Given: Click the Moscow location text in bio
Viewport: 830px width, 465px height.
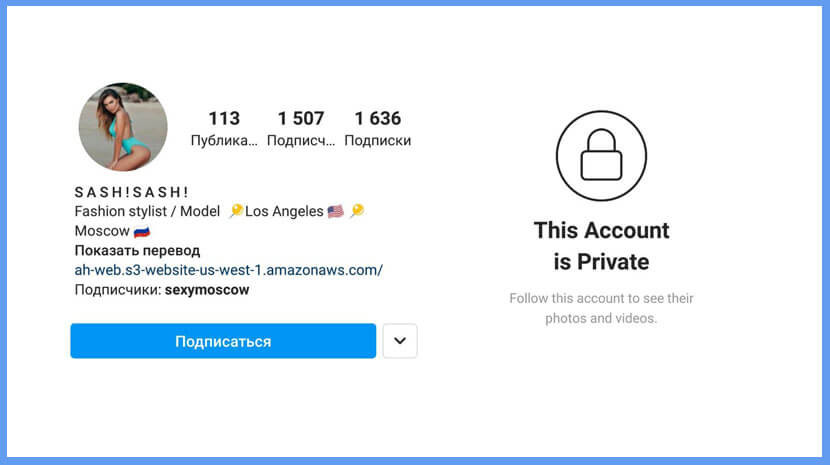Looking at the screenshot, I should pyautogui.click(x=102, y=231).
